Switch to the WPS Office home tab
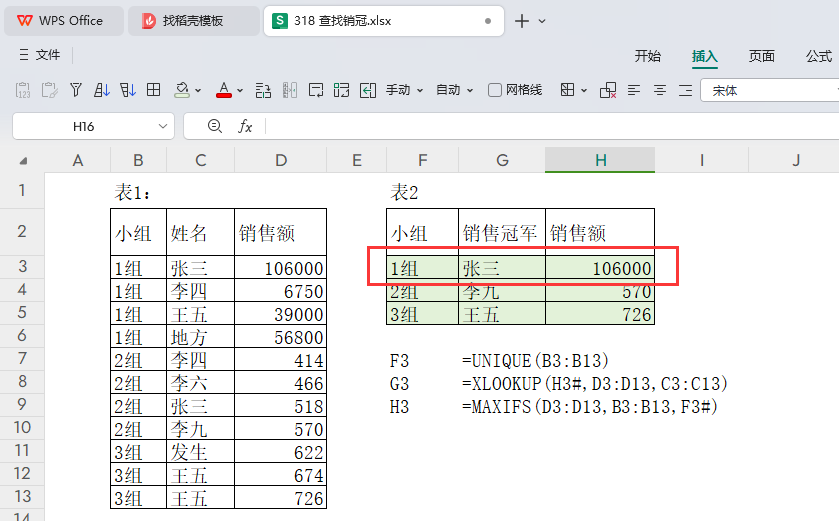The width and height of the screenshot is (839, 521). tap(64, 21)
